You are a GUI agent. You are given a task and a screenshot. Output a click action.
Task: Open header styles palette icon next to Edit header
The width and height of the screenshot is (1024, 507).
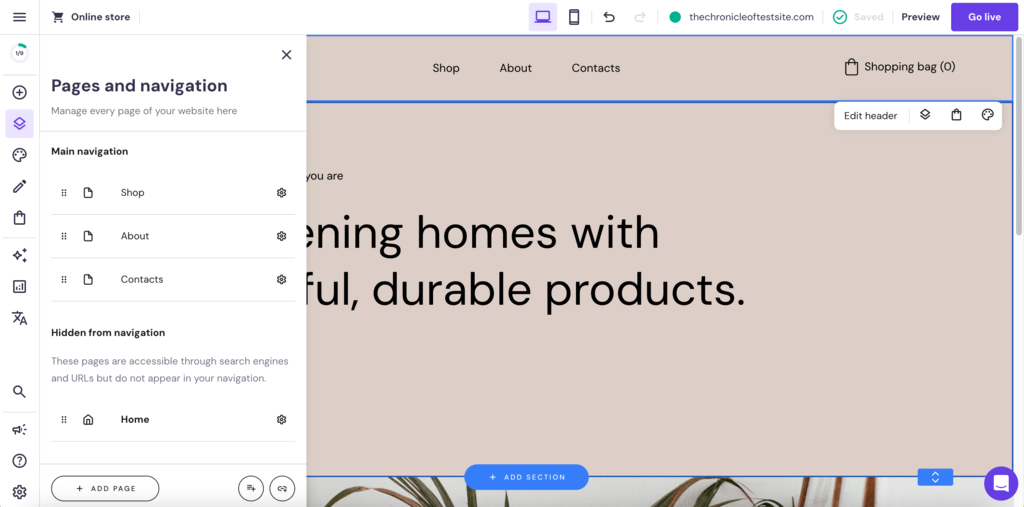point(987,115)
